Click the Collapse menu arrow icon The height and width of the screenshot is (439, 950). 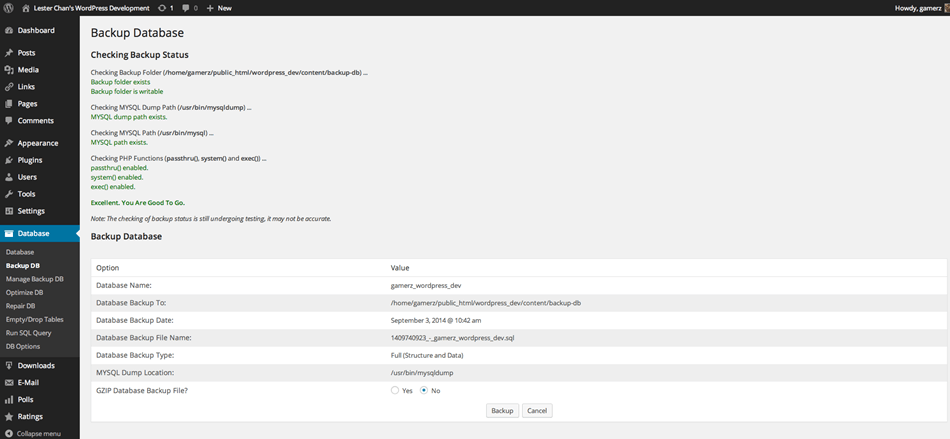click(9, 434)
